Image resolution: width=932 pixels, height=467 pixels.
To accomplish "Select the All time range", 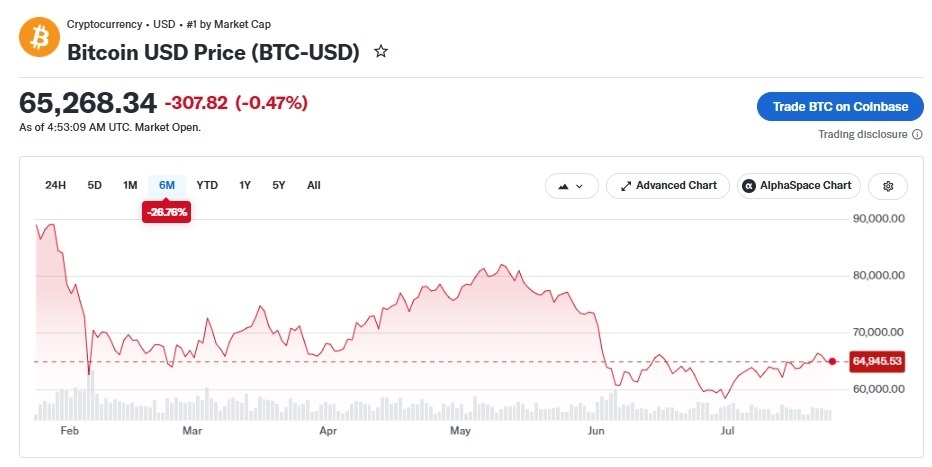I will coord(314,185).
